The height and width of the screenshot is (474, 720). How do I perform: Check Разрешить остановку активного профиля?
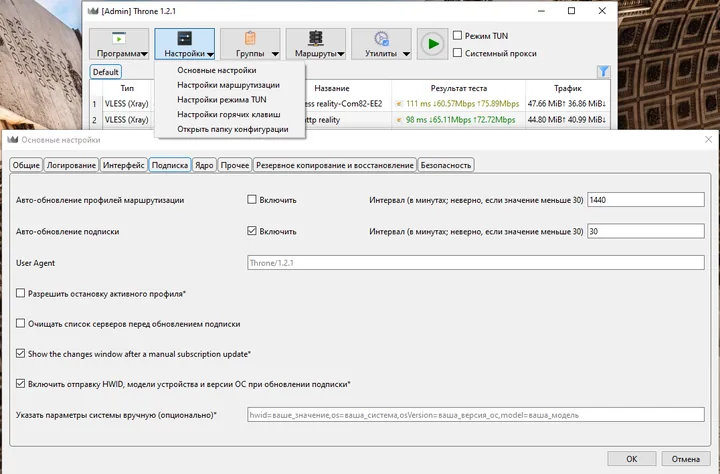point(20,293)
